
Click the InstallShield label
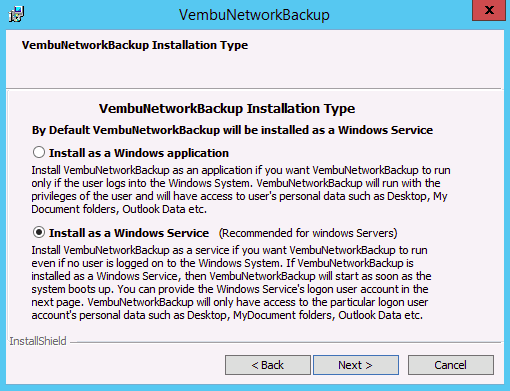coord(38,341)
